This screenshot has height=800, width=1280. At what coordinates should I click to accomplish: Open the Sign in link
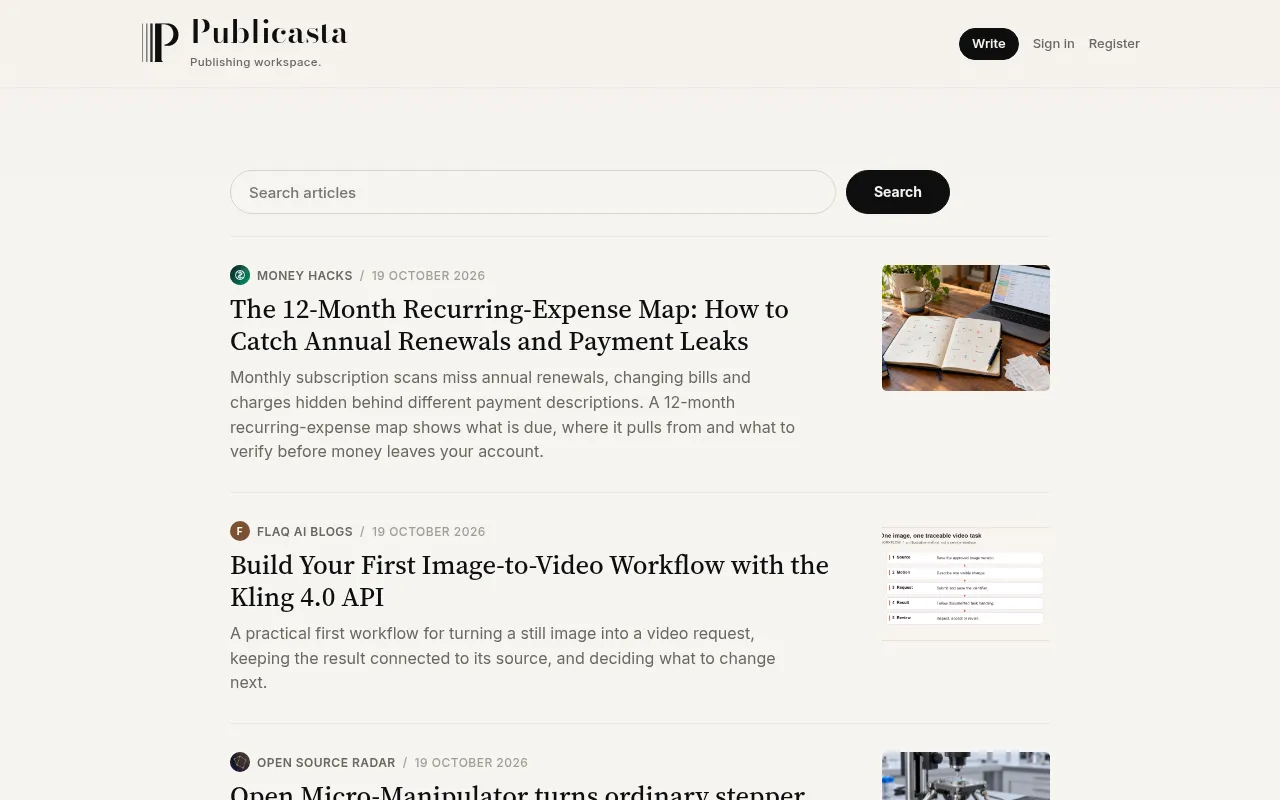tap(1053, 44)
